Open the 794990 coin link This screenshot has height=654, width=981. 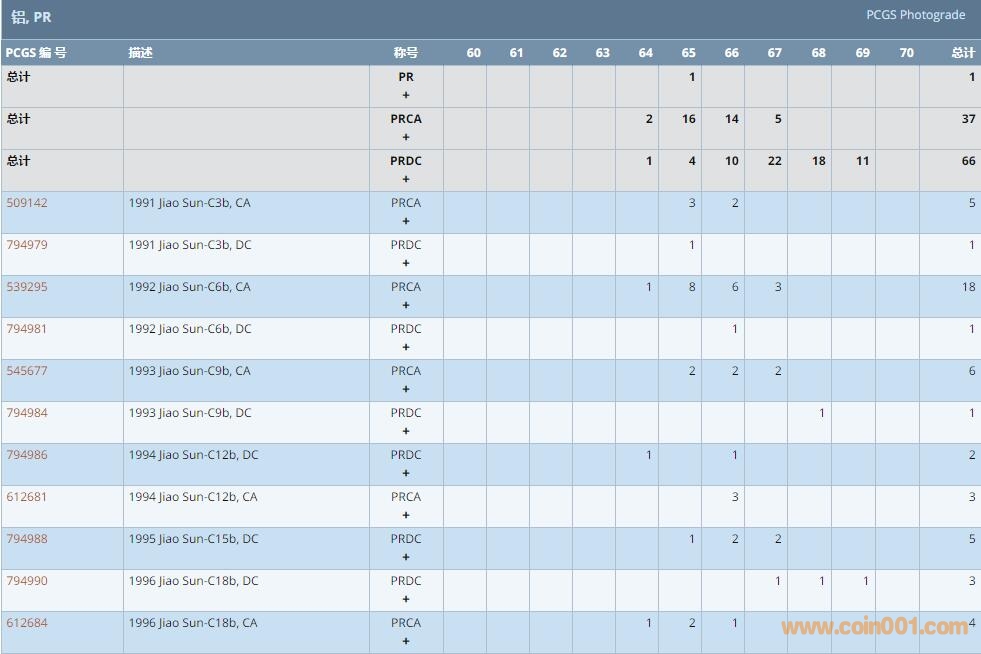click(26, 581)
